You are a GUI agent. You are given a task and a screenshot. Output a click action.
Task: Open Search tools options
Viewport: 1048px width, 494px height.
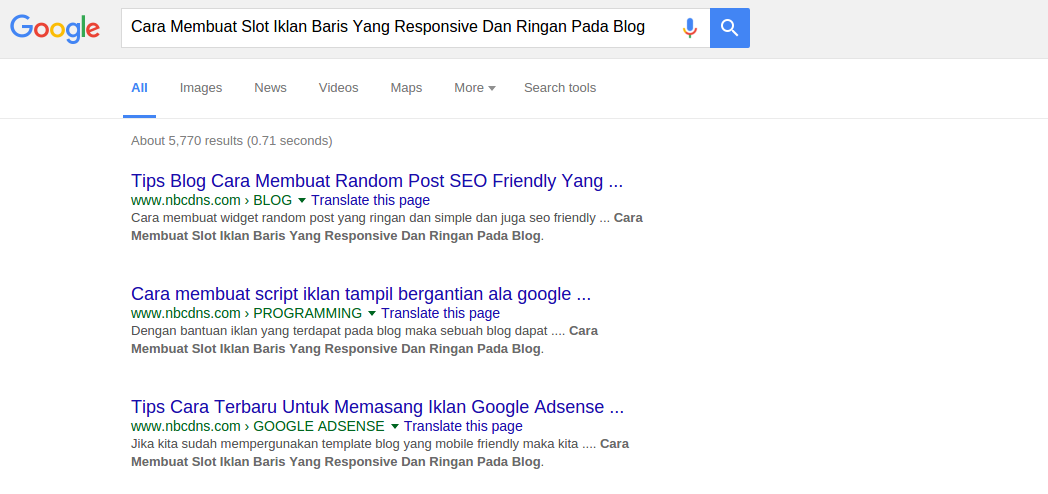pos(560,88)
